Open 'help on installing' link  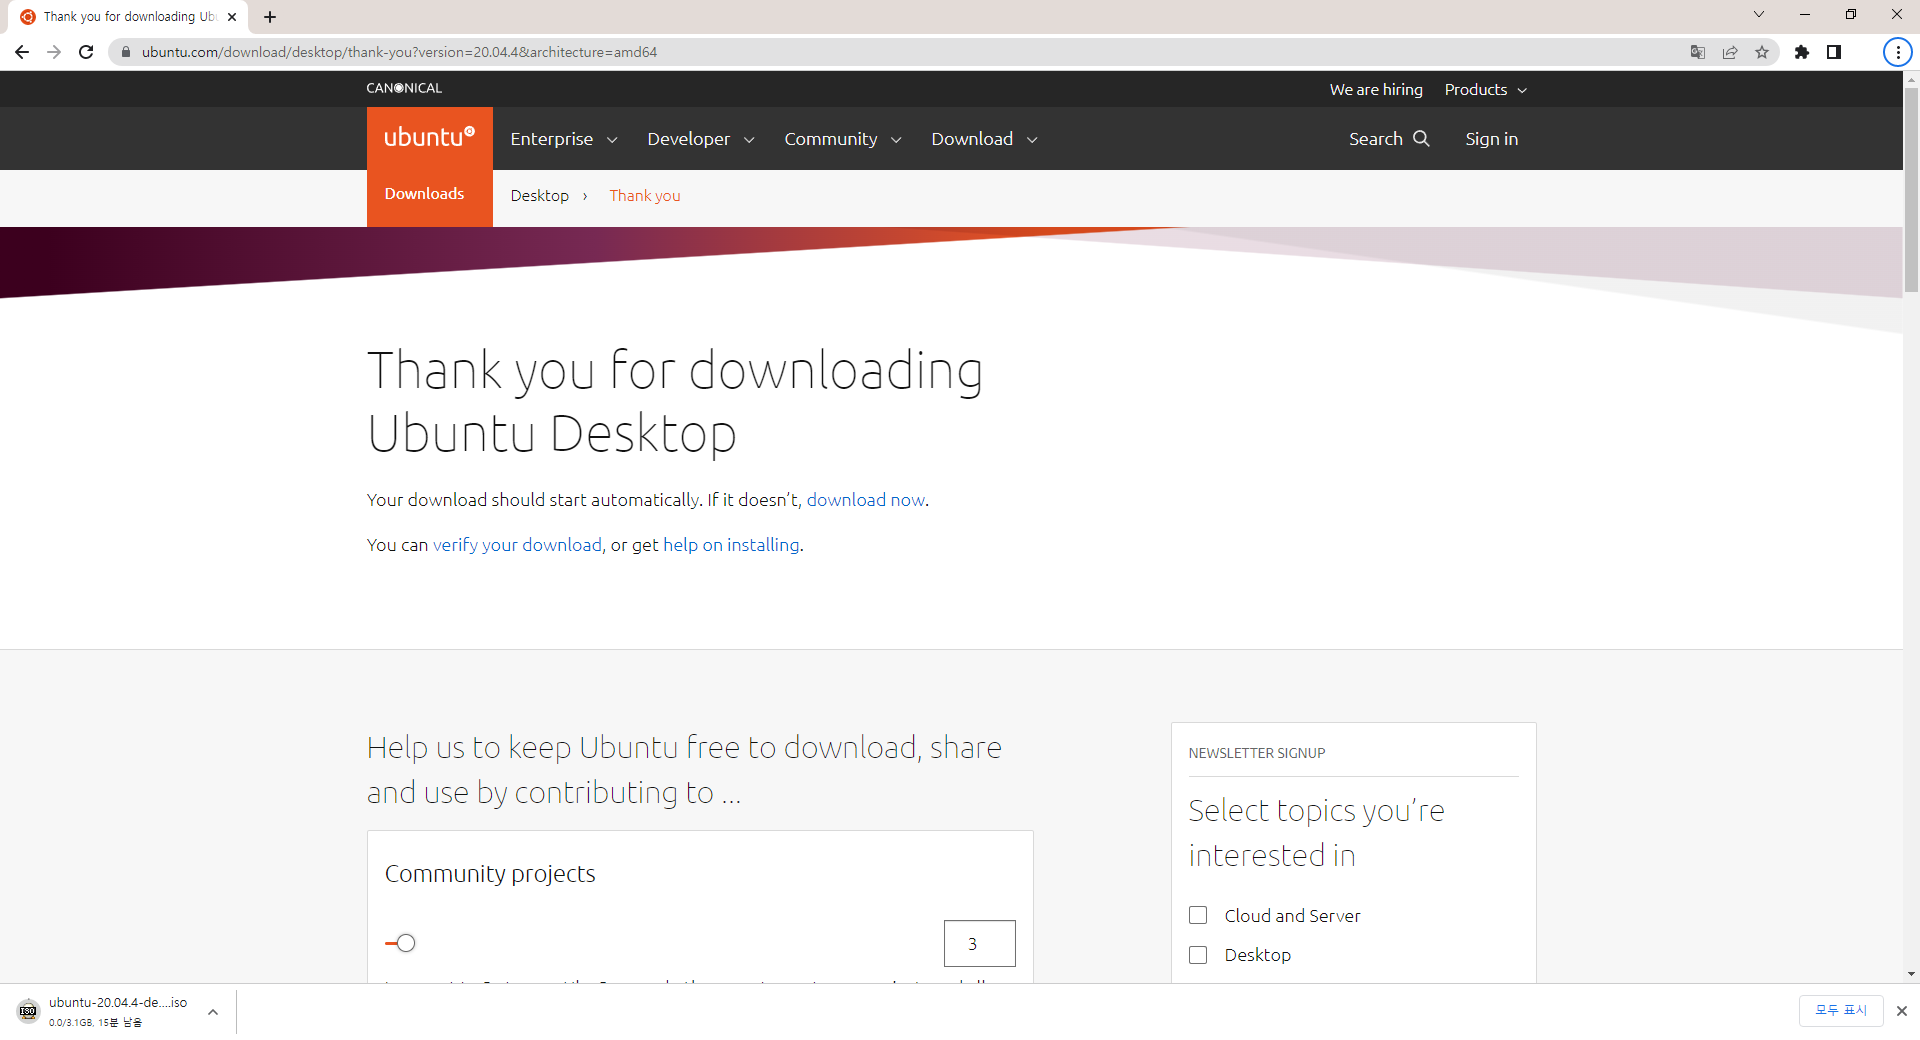731,545
